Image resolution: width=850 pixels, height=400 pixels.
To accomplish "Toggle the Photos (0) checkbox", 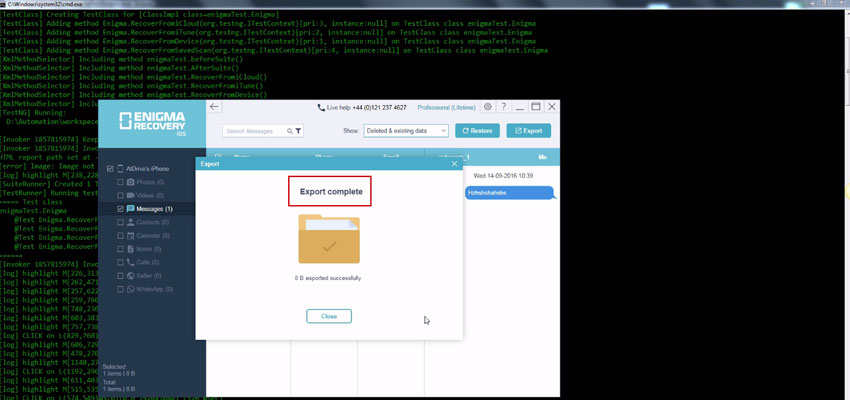I will [x=120, y=182].
